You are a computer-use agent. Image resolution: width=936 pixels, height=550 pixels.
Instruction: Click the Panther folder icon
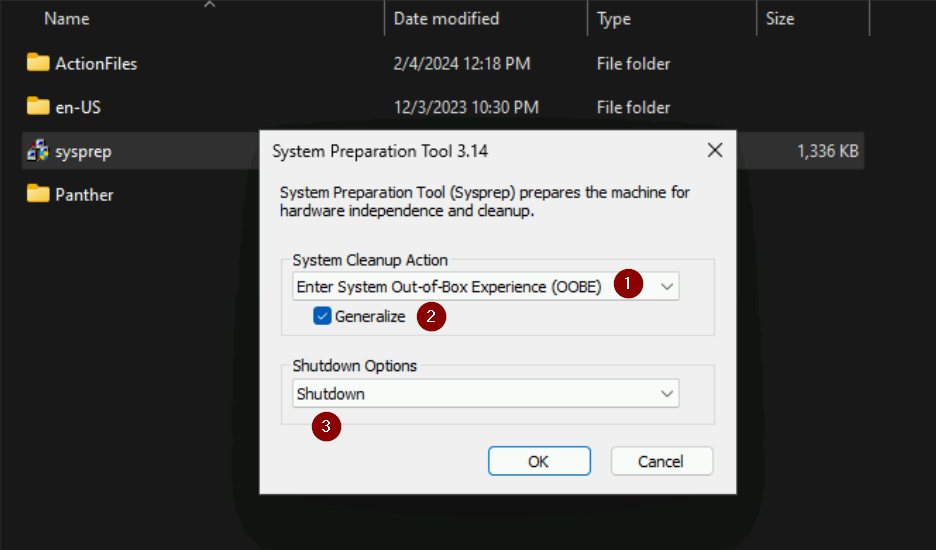38,193
